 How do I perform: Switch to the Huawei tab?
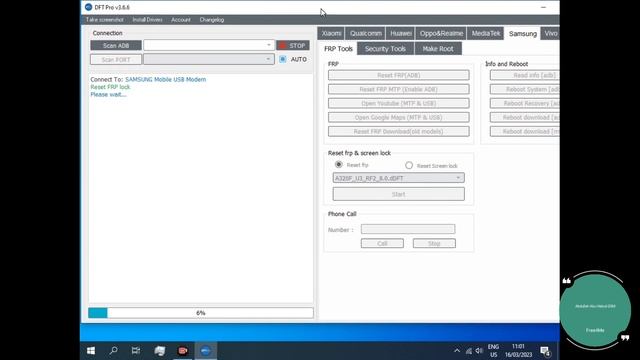[401, 33]
